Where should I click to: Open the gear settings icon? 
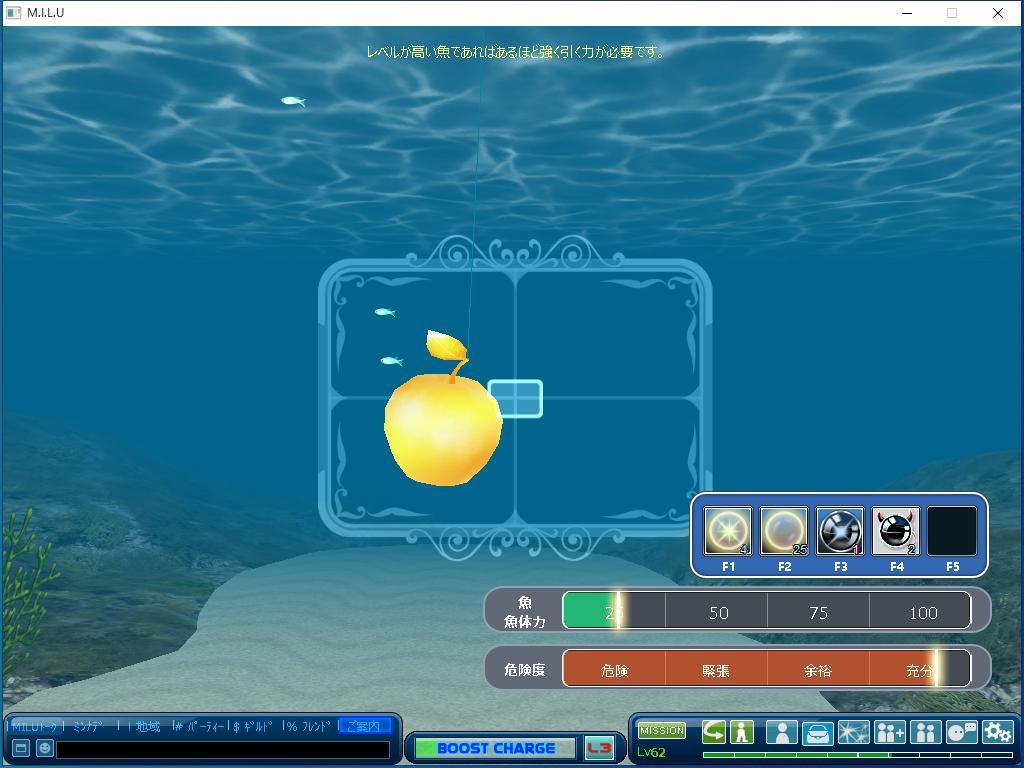click(x=997, y=733)
